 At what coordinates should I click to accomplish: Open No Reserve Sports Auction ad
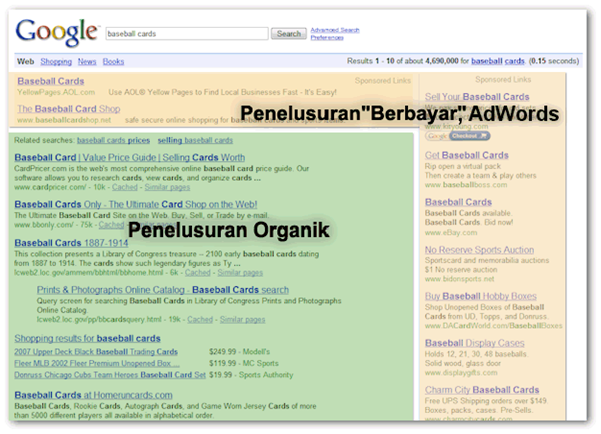[x=479, y=250]
